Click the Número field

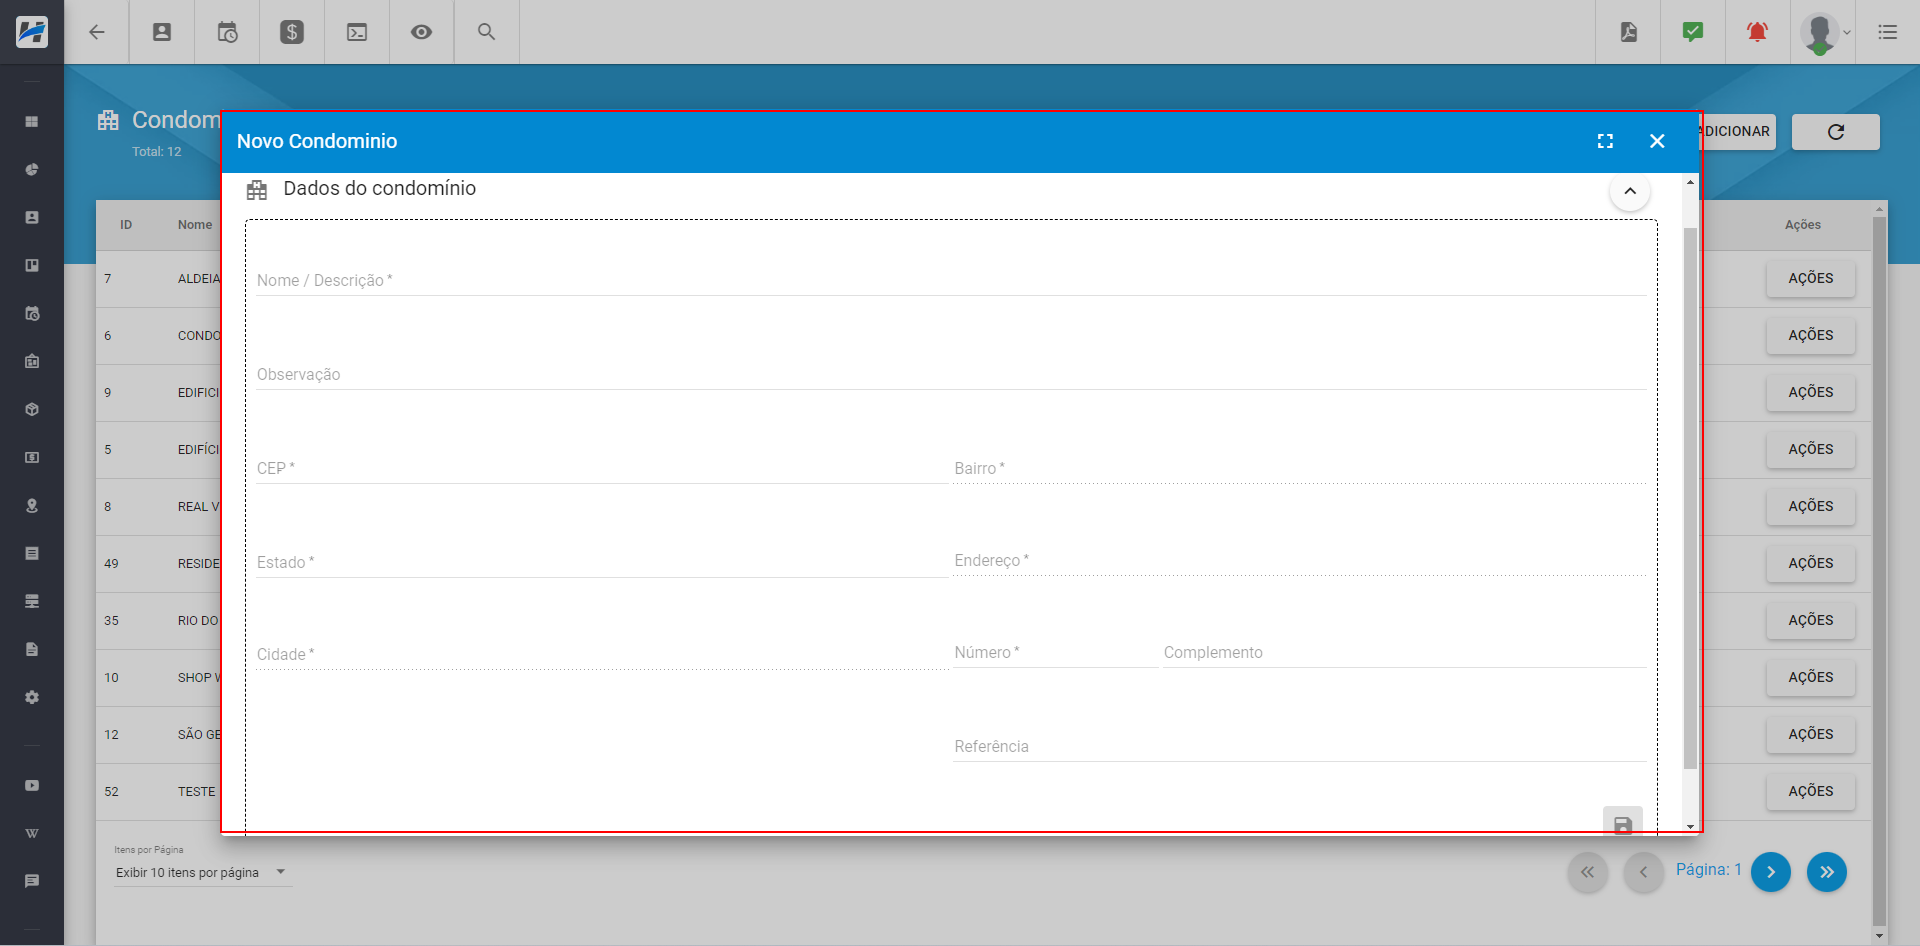point(1055,652)
